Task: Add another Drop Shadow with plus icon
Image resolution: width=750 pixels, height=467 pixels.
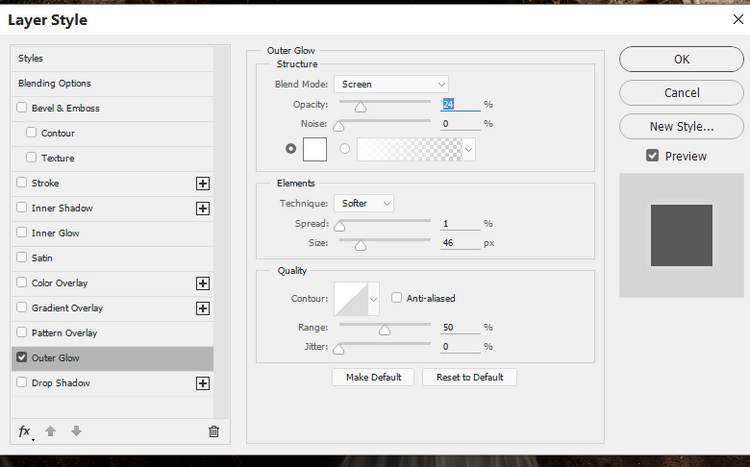Action: (203, 383)
